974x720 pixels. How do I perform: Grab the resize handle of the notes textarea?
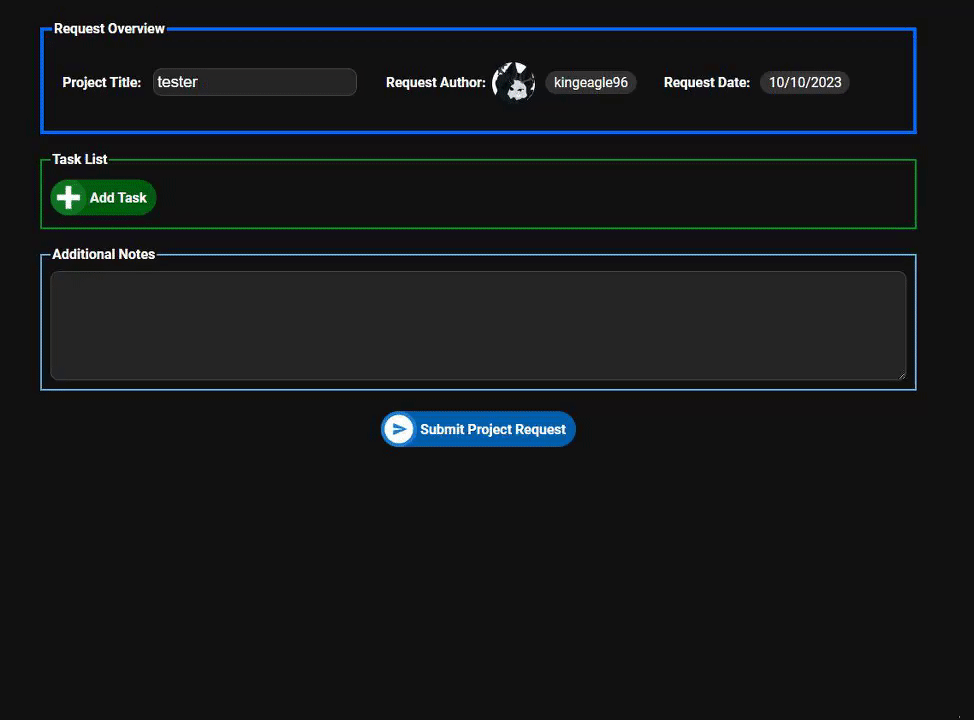(901, 375)
